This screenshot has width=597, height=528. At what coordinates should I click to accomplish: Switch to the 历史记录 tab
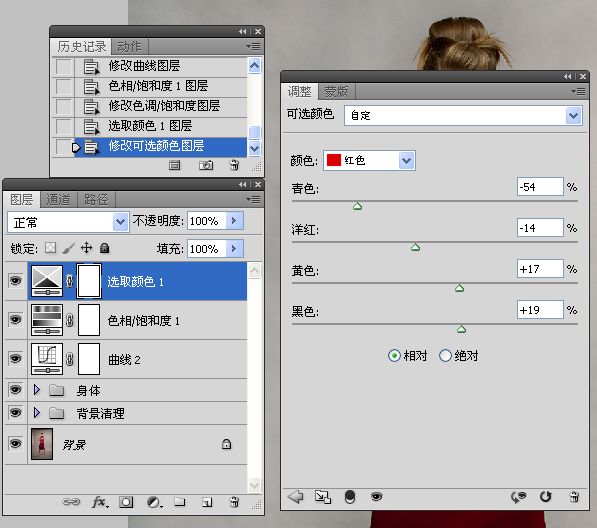click(x=81, y=46)
